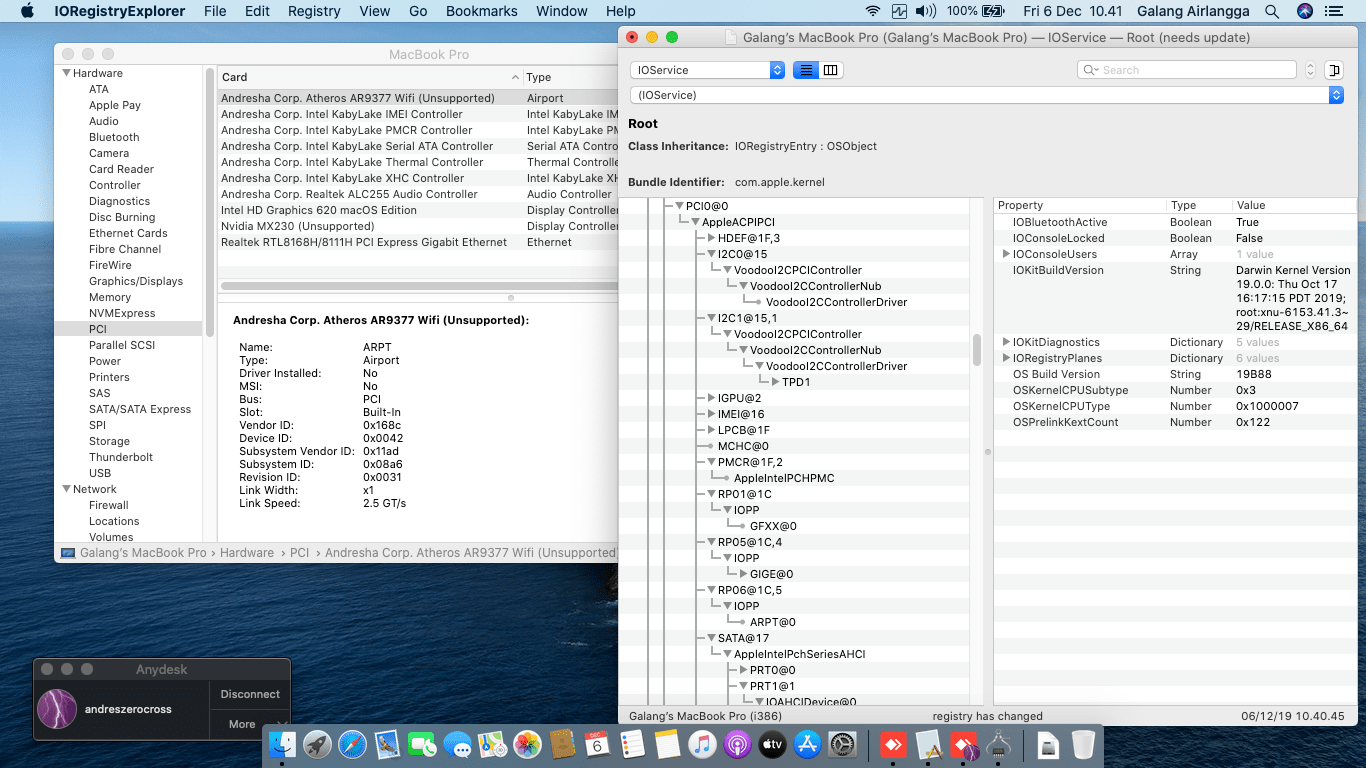
Task: Launch Safari from the Dock
Action: point(353,744)
